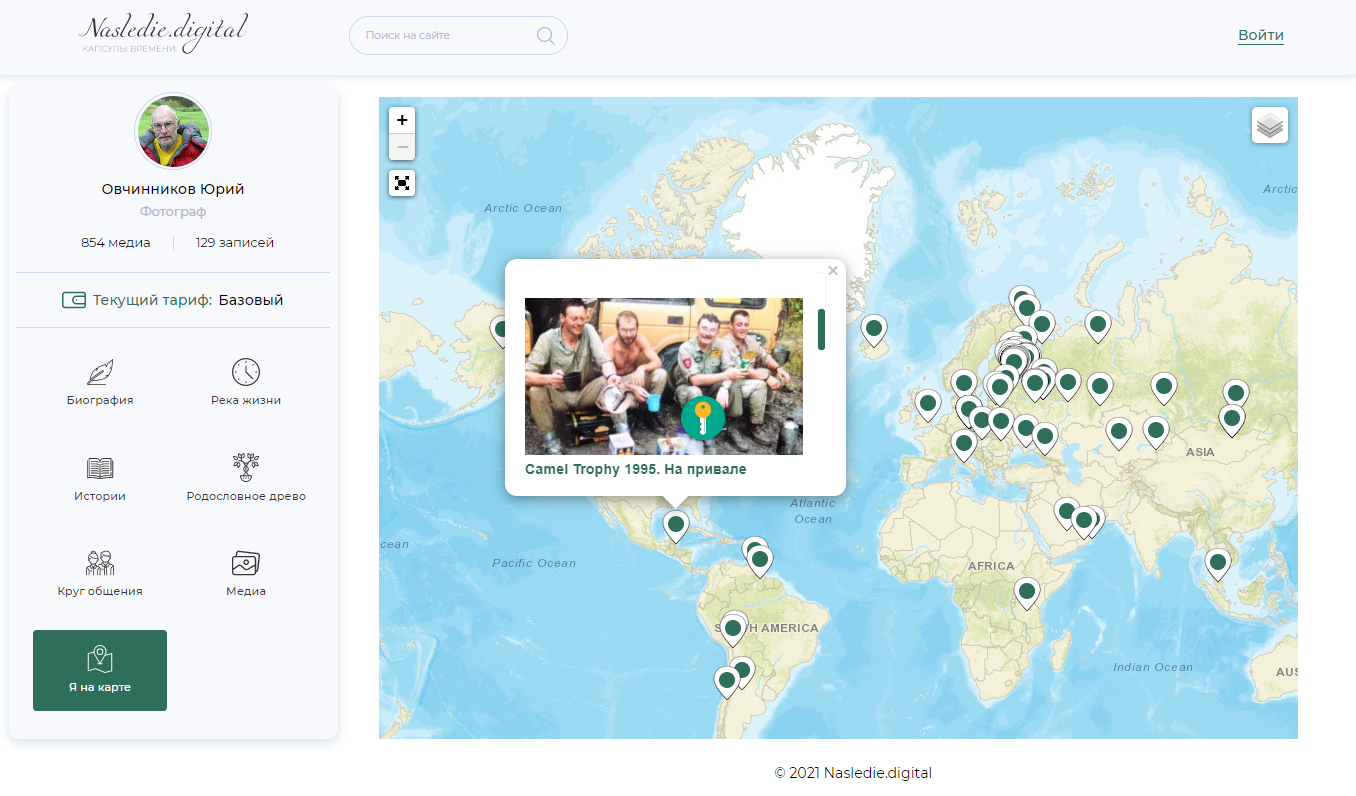The width and height of the screenshot is (1356, 796).
Task: Zoom in the map with plus button
Action: tap(402, 120)
